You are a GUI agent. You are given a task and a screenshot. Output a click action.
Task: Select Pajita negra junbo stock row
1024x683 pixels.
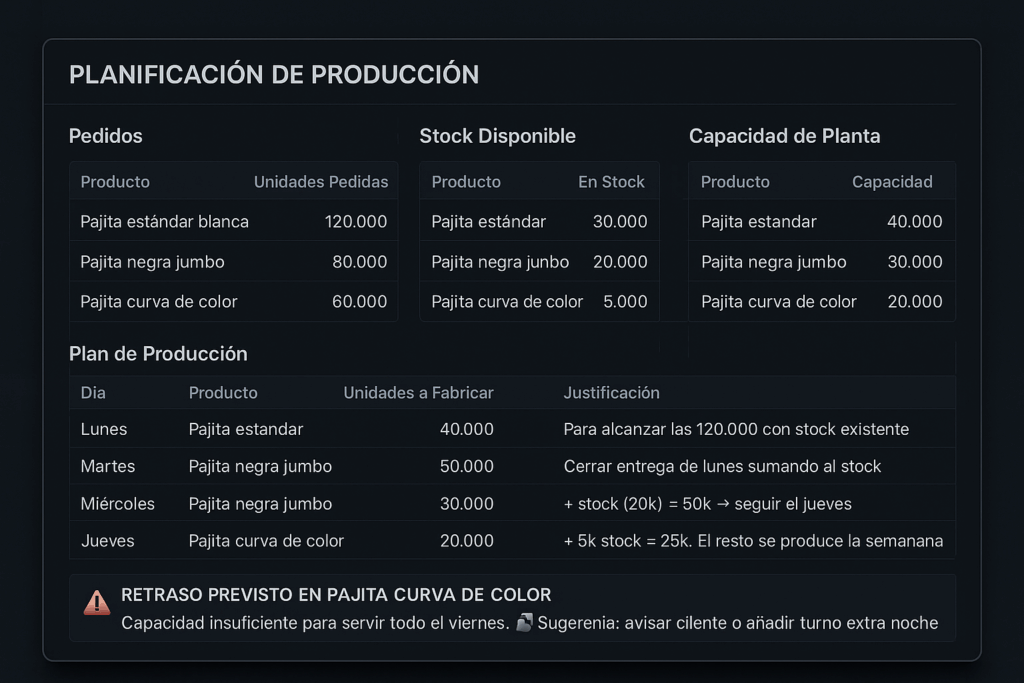(x=539, y=262)
